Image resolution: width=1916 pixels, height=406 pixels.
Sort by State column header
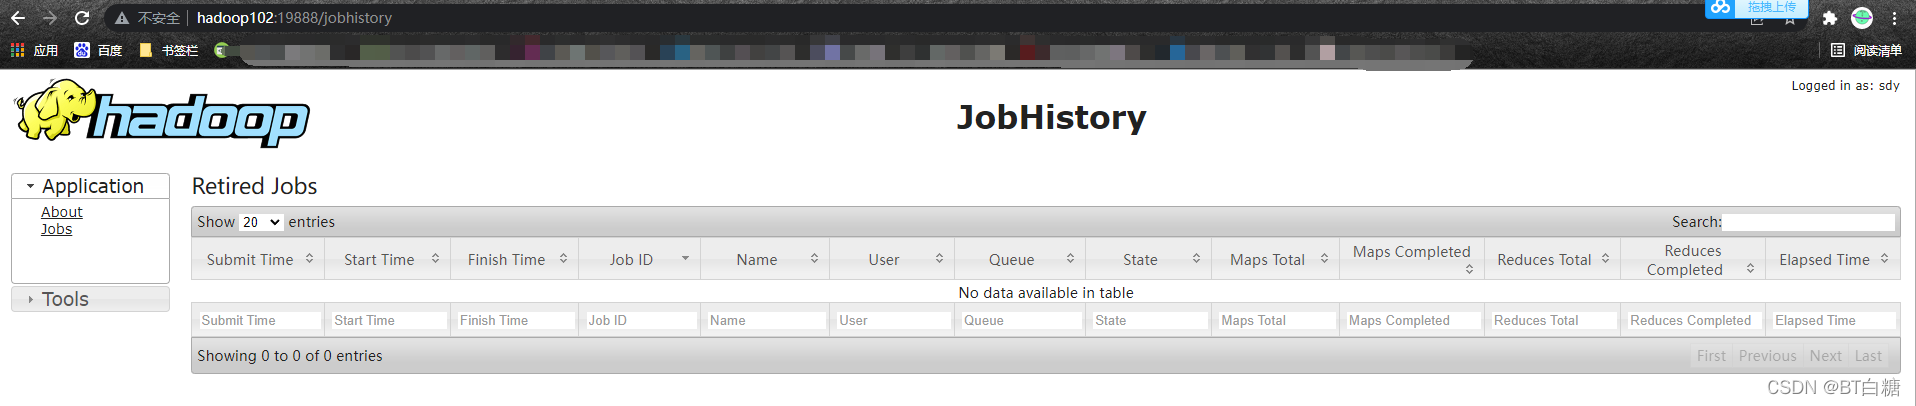point(1148,259)
